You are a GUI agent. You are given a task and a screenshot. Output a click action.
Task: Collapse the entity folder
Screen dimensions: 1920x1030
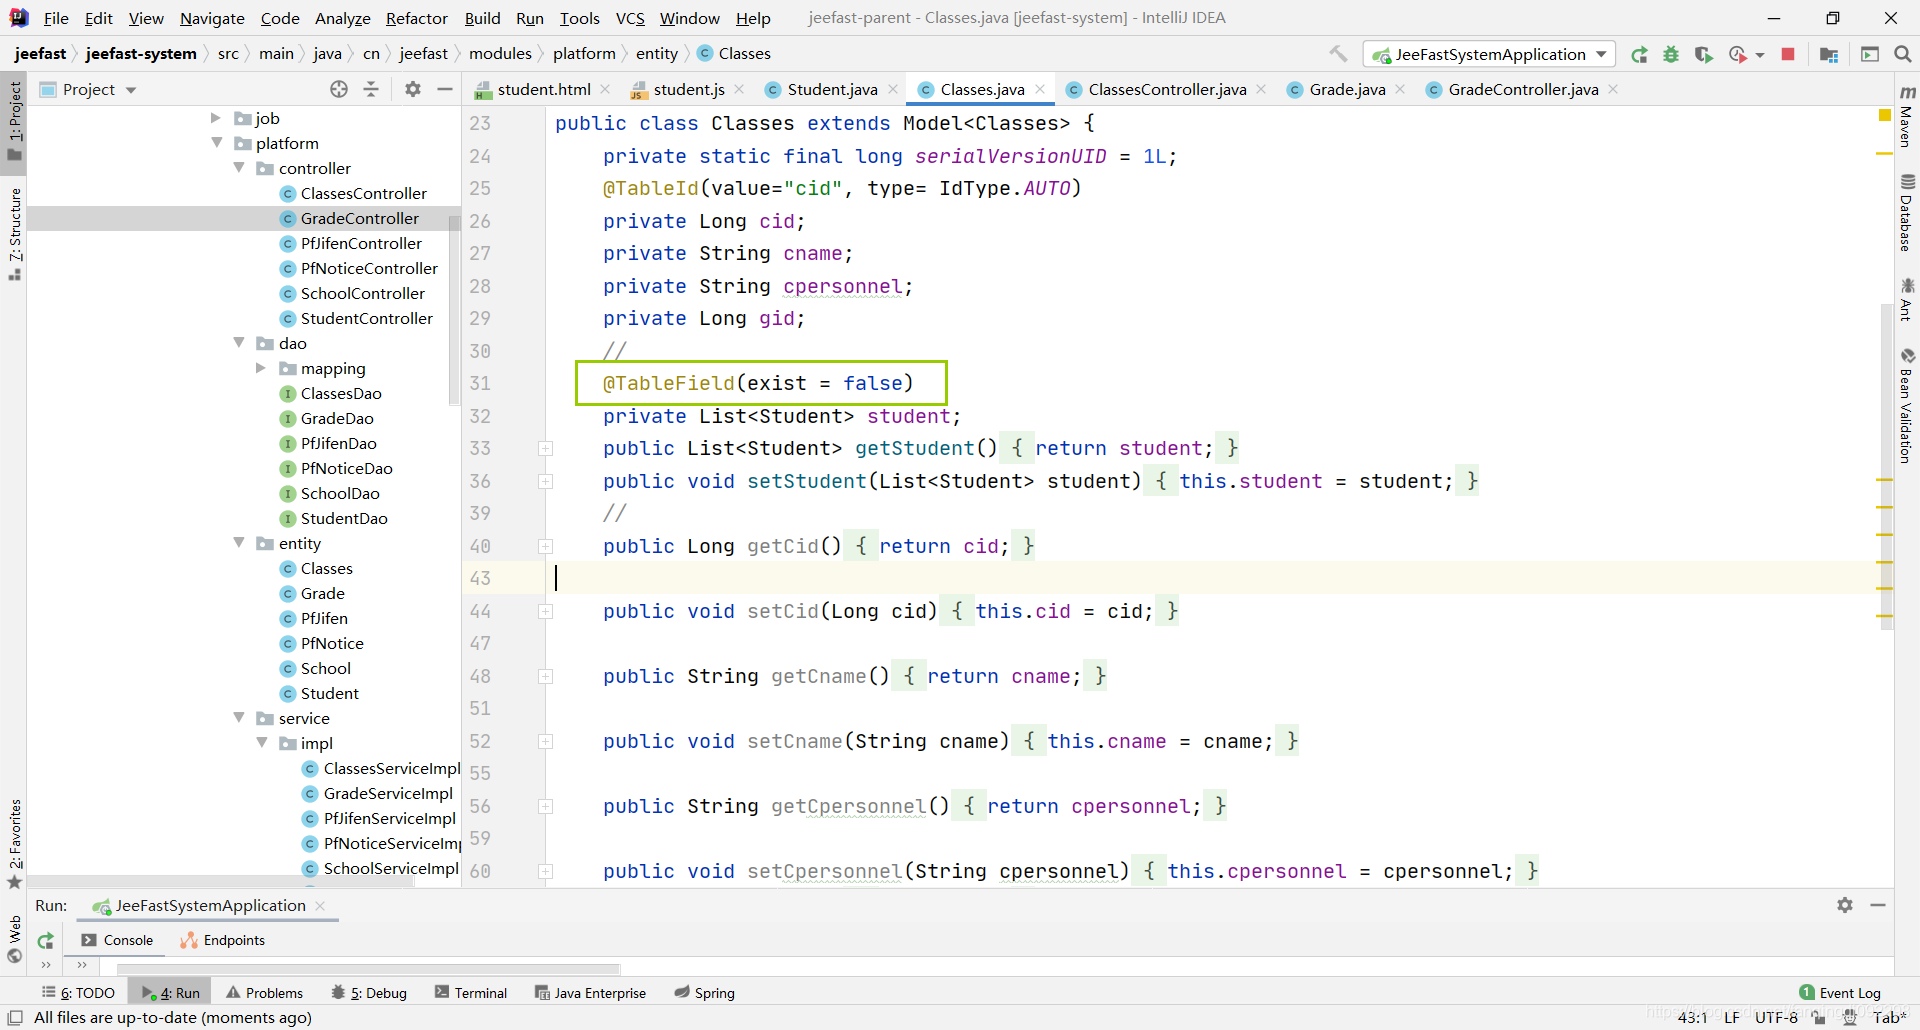point(239,543)
